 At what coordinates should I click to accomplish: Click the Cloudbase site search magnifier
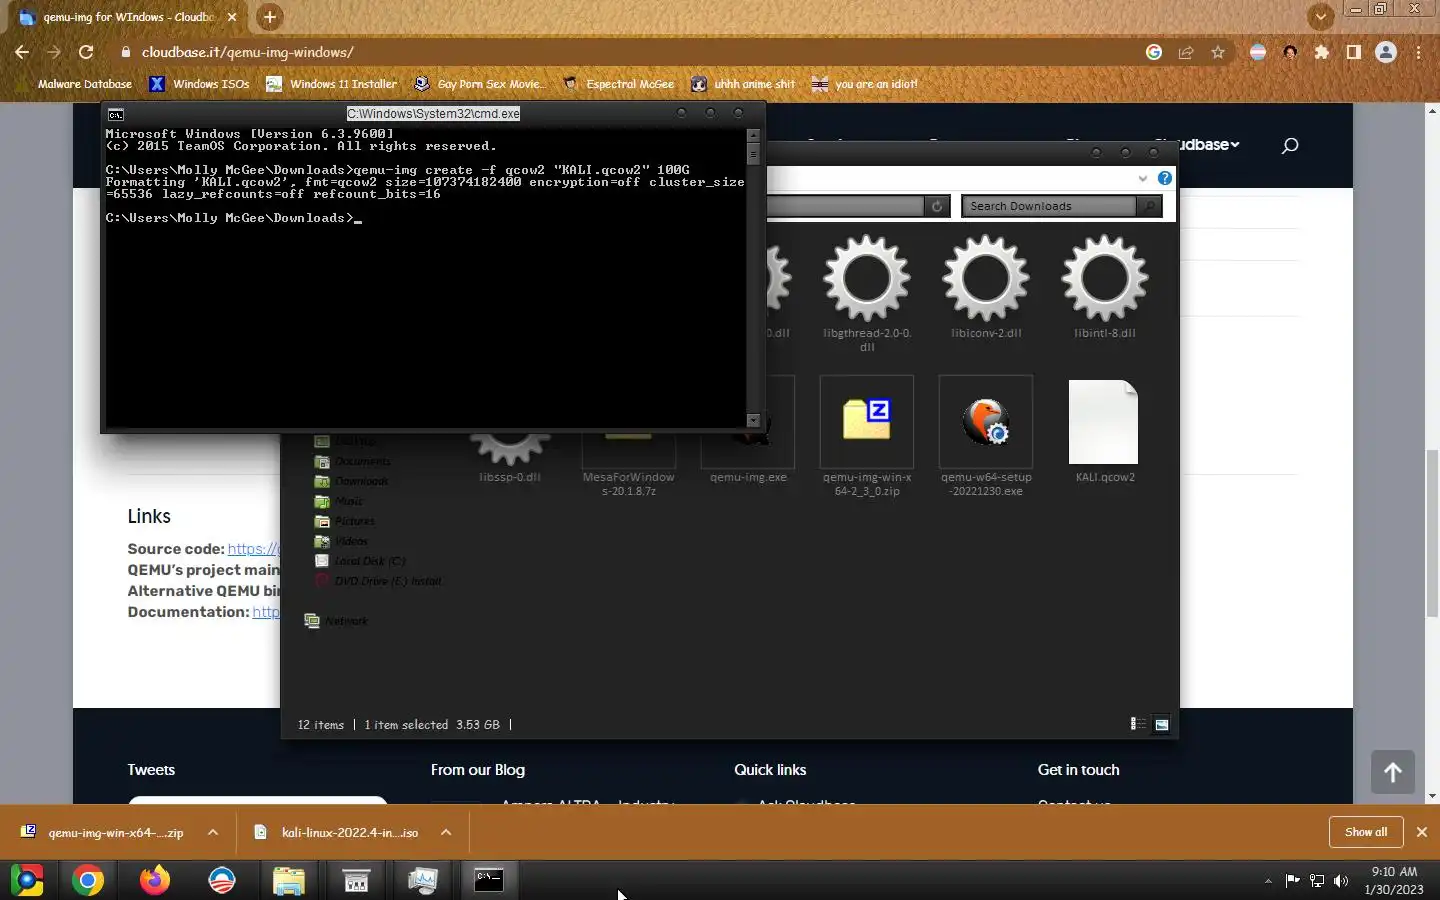[x=1290, y=145]
